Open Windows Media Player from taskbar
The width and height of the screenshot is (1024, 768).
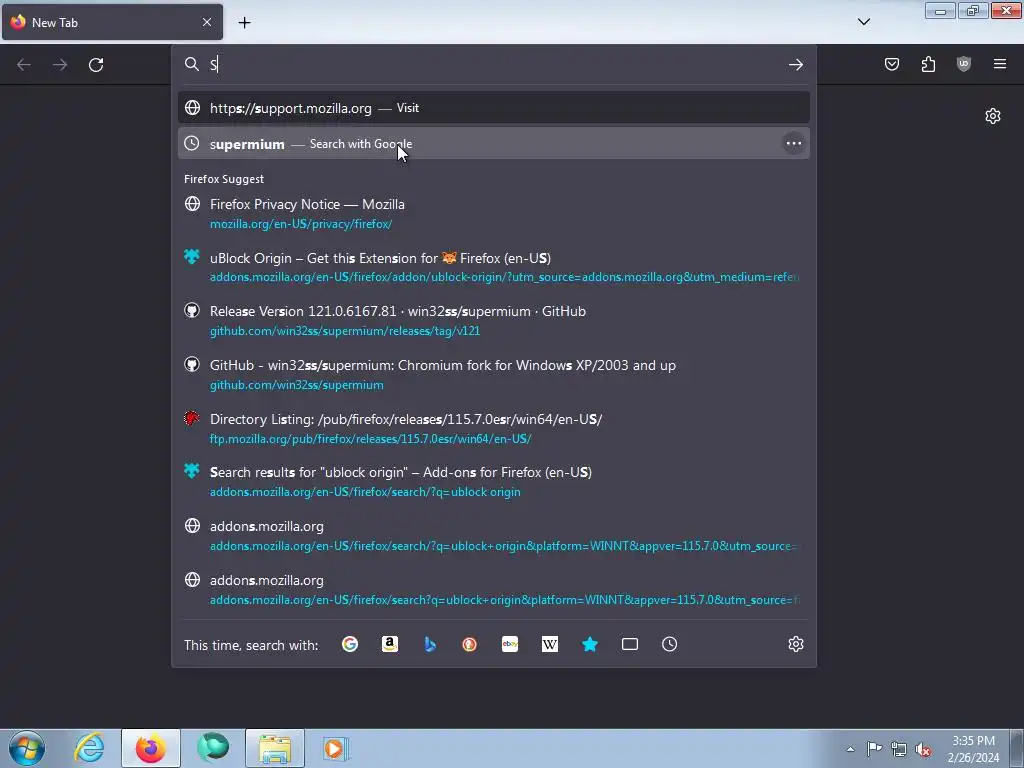point(336,748)
